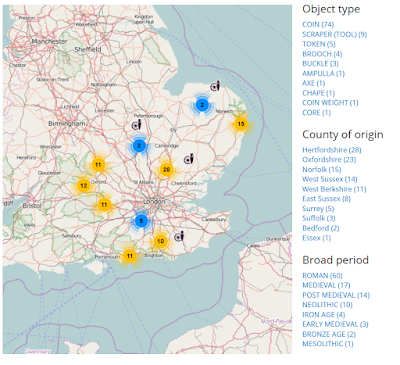Filter by object type COIN (74)
Screen dimensions: 400x365
coord(318,24)
